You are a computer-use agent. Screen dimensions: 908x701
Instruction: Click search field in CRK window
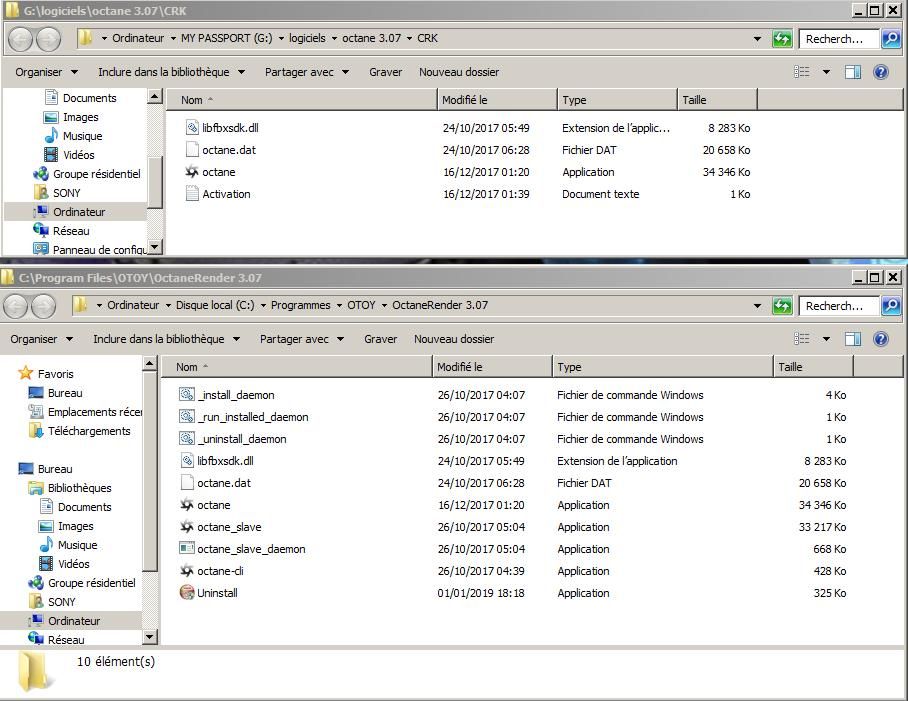(x=839, y=39)
